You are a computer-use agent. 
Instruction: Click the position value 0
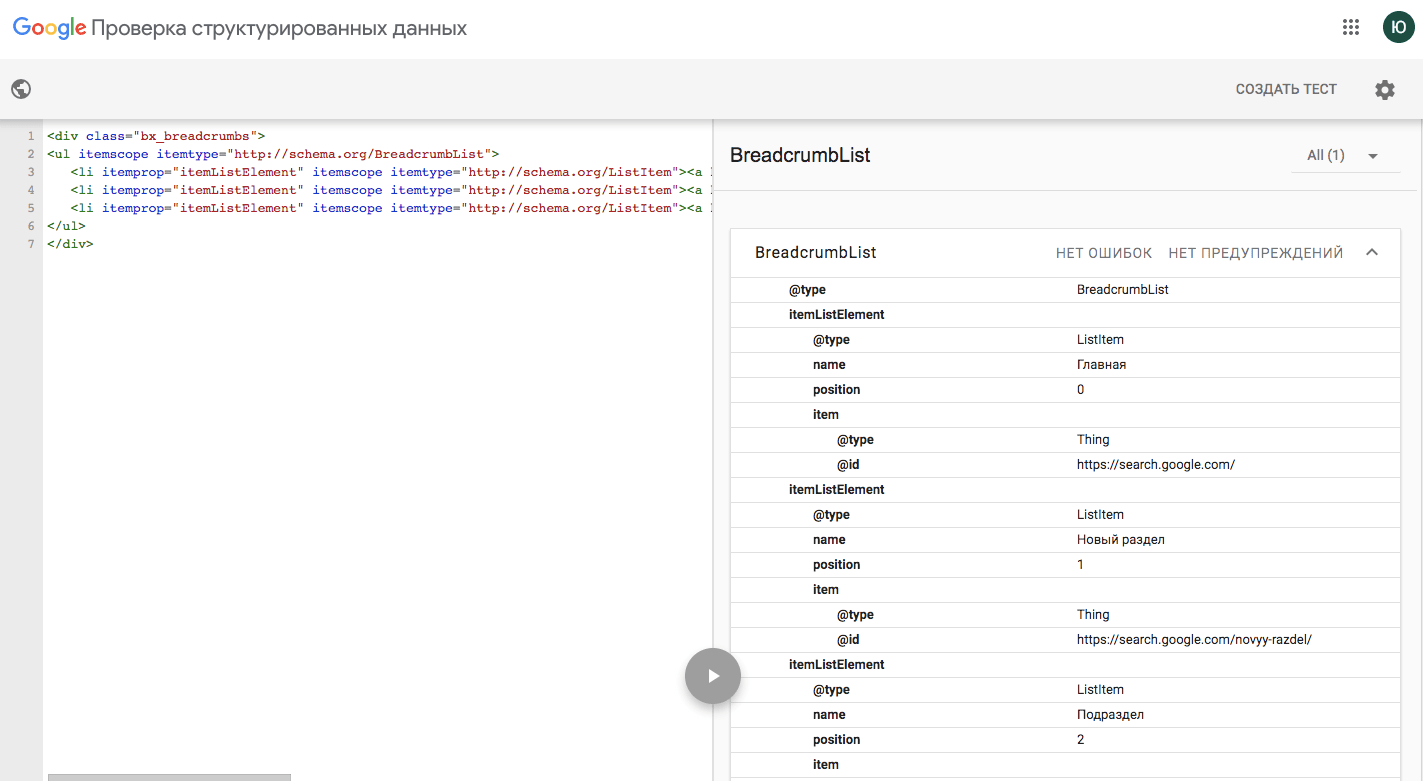click(1080, 389)
